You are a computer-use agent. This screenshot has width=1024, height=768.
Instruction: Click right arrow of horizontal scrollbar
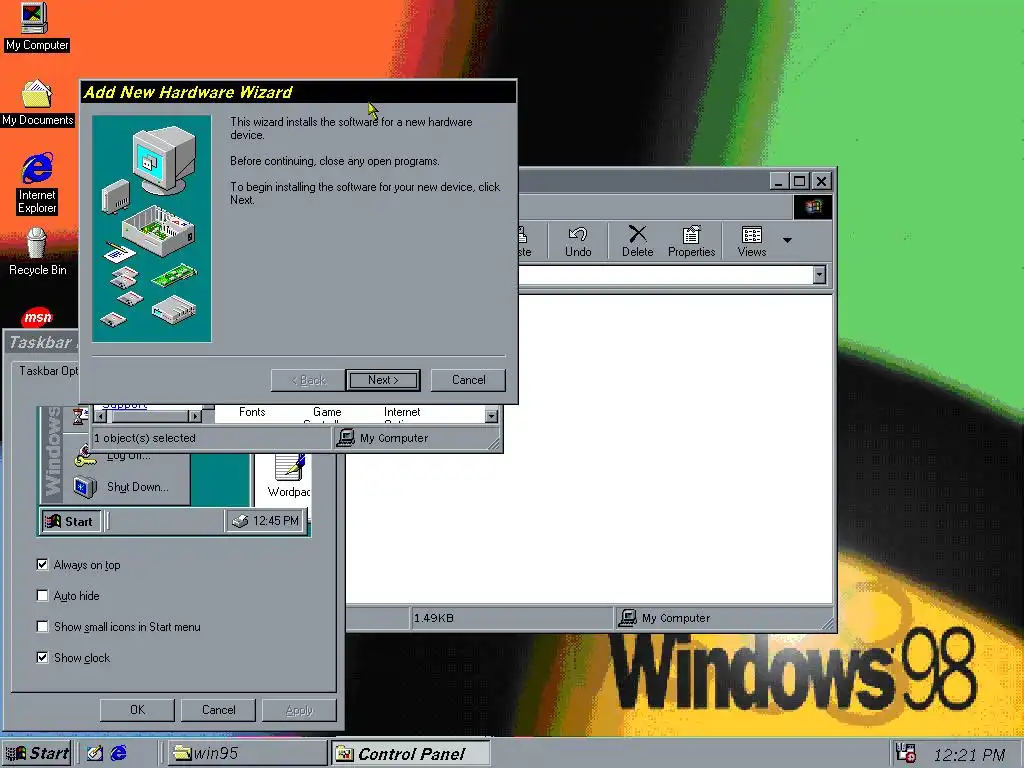[x=195, y=416]
